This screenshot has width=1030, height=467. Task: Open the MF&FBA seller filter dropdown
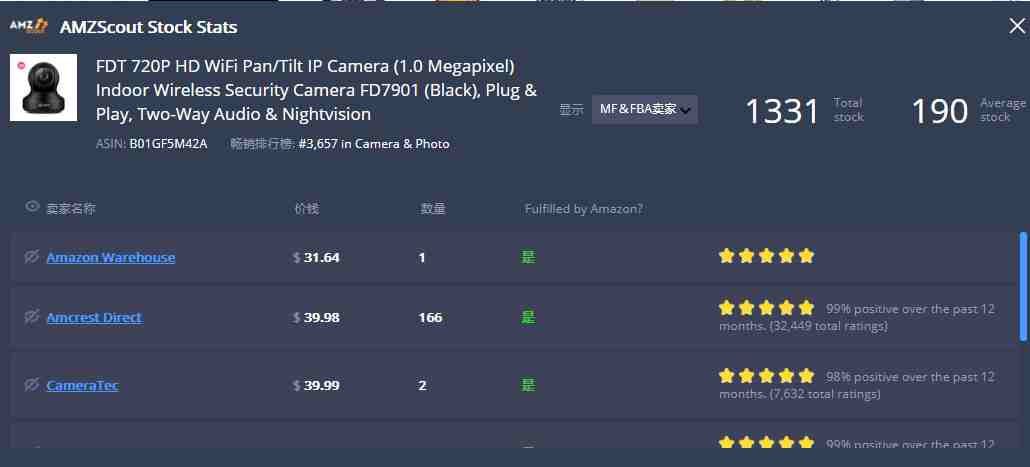click(x=644, y=109)
